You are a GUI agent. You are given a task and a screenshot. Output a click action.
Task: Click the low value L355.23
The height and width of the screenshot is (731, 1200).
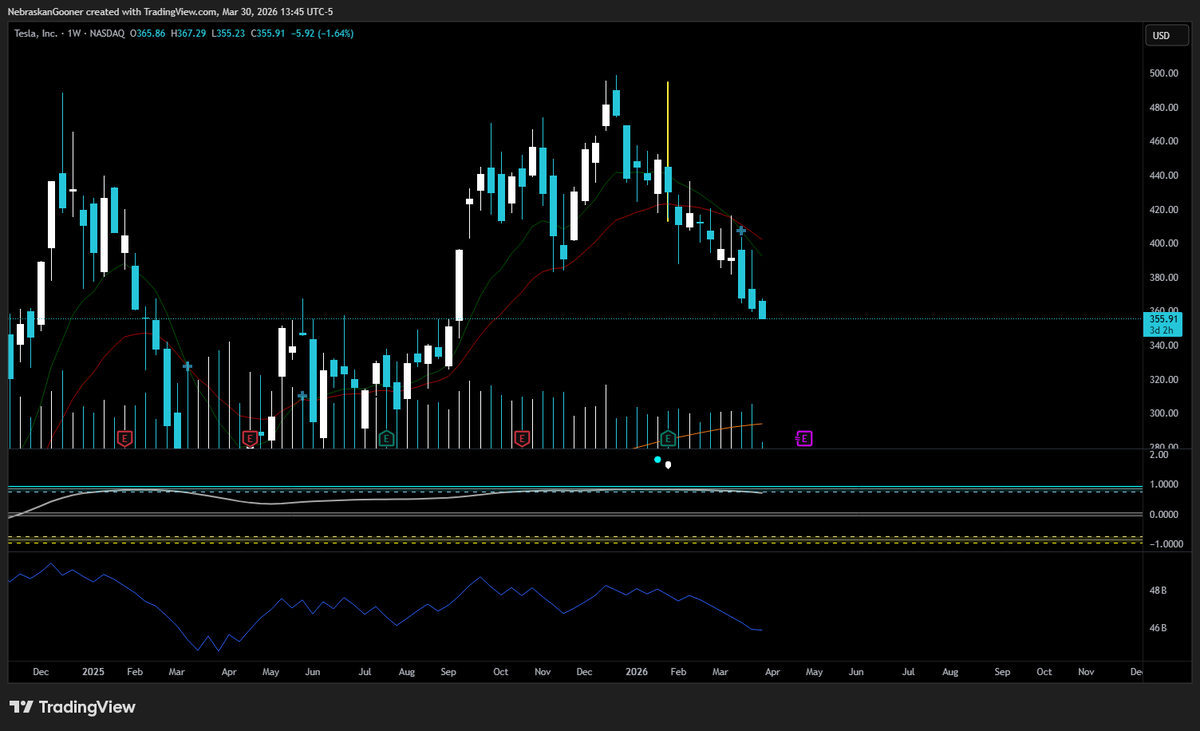[230, 33]
